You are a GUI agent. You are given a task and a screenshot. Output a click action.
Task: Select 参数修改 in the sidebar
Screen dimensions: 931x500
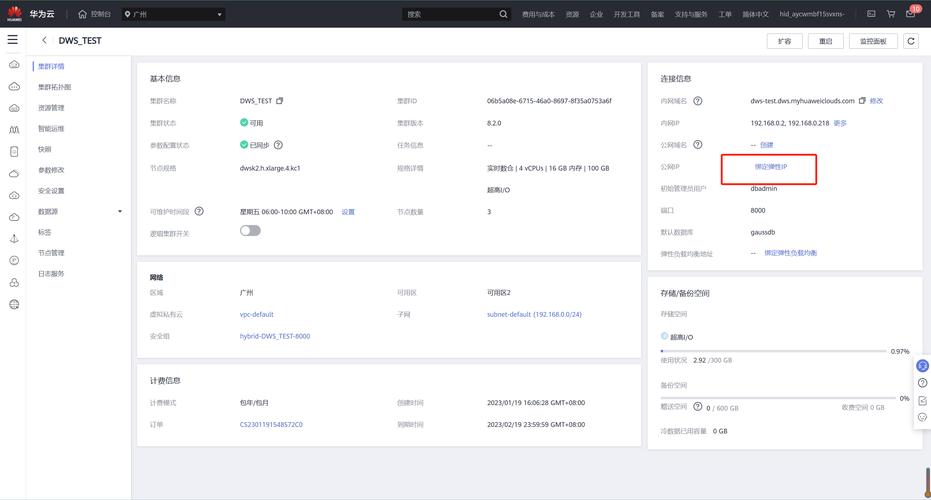click(51, 170)
